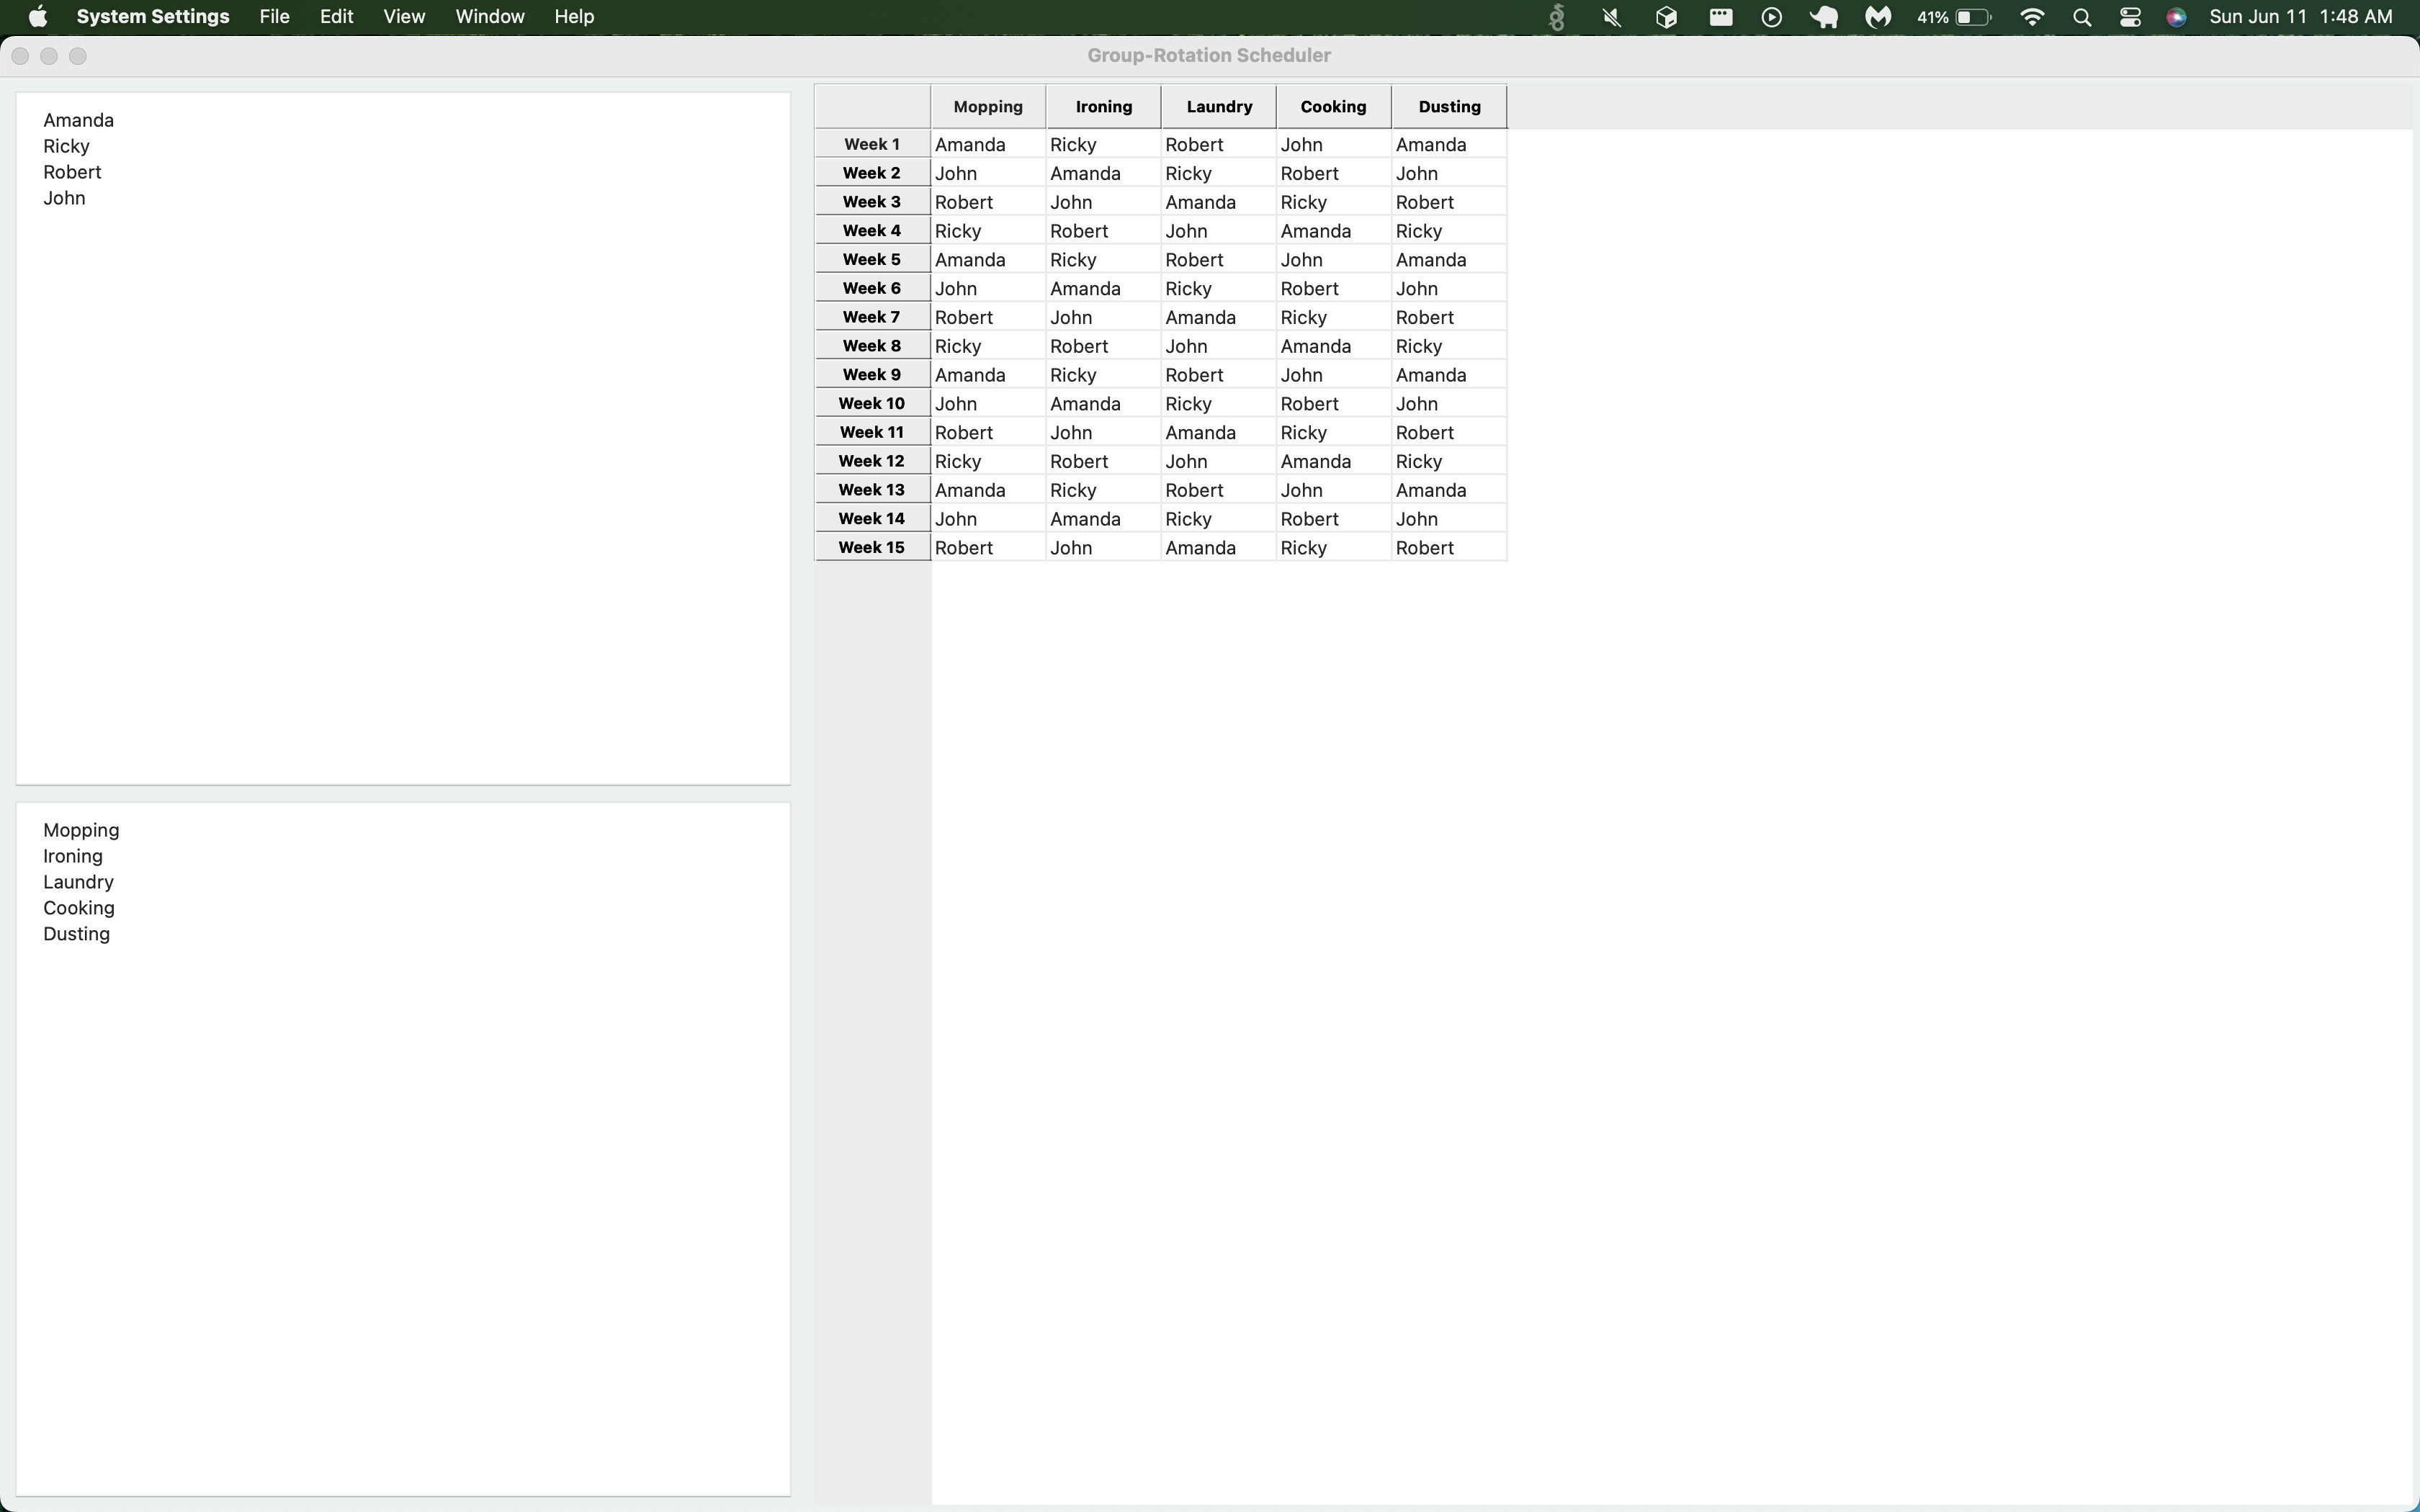Screen dimensions: 2420x1512
Task: Click the Week 2 Ironing cell Amanda
Action: click(x=1103, y=174)
